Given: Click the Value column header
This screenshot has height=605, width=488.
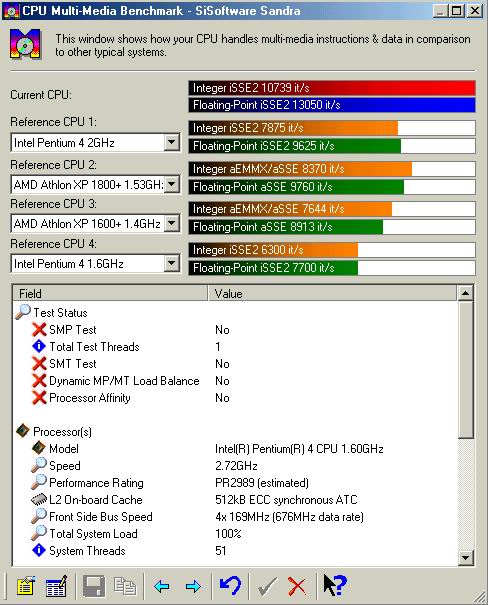Looking at the screenshot, I should [x=332, y=294].
